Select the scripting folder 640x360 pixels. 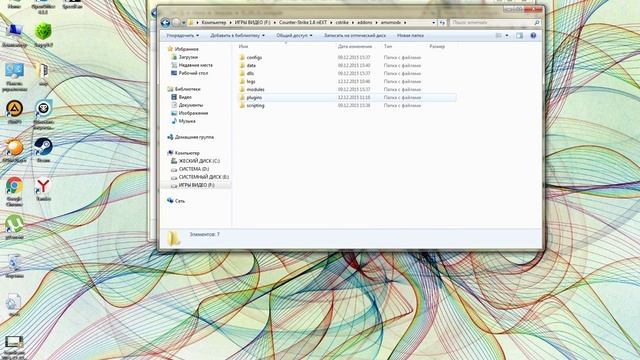click(255, 105)
